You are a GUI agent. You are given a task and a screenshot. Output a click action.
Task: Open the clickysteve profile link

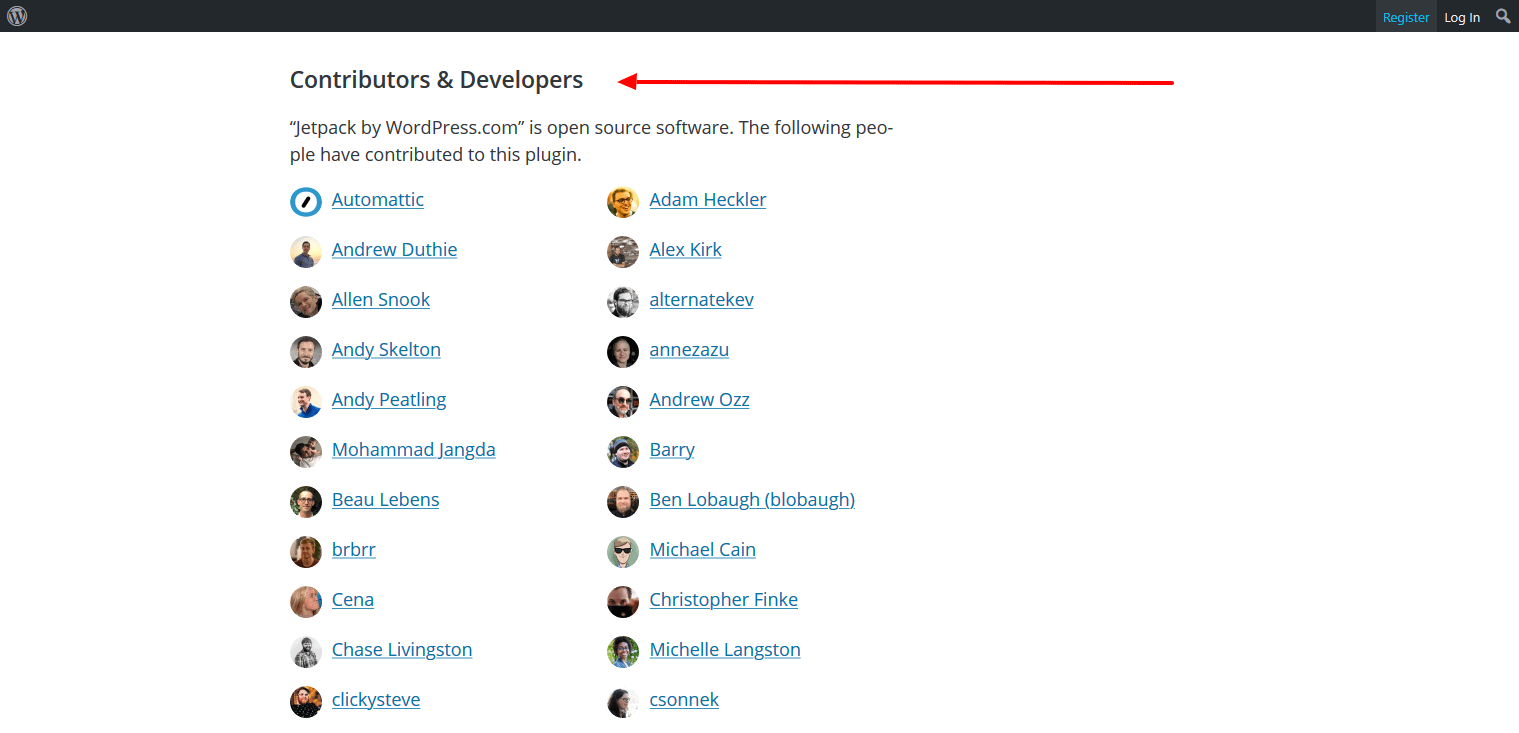(x=376, y=699)
